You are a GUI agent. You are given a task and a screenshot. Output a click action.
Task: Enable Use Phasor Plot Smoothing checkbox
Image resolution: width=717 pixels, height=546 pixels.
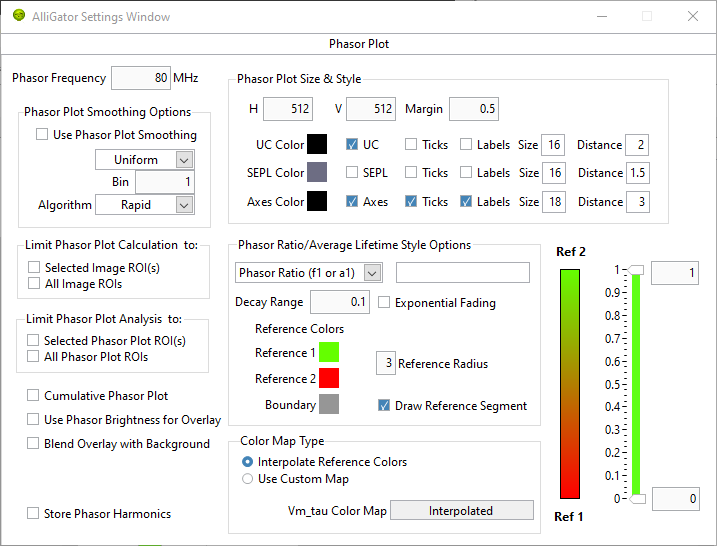click(42, 134)
